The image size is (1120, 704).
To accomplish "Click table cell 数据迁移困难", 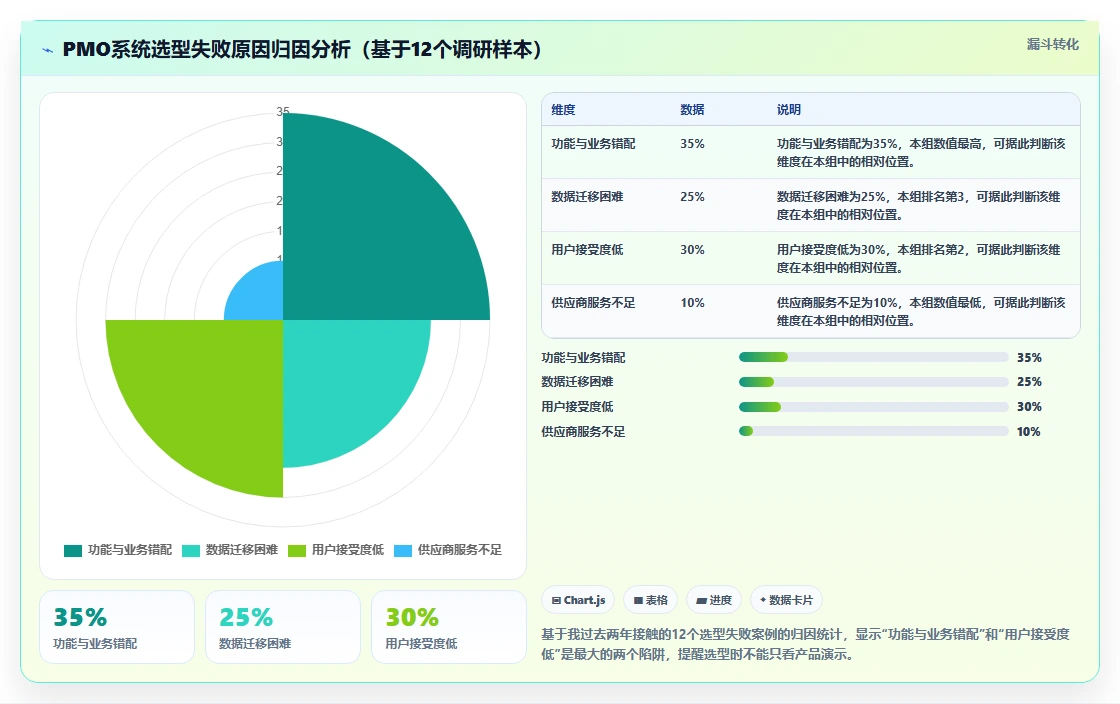I will tap(587, 196).
